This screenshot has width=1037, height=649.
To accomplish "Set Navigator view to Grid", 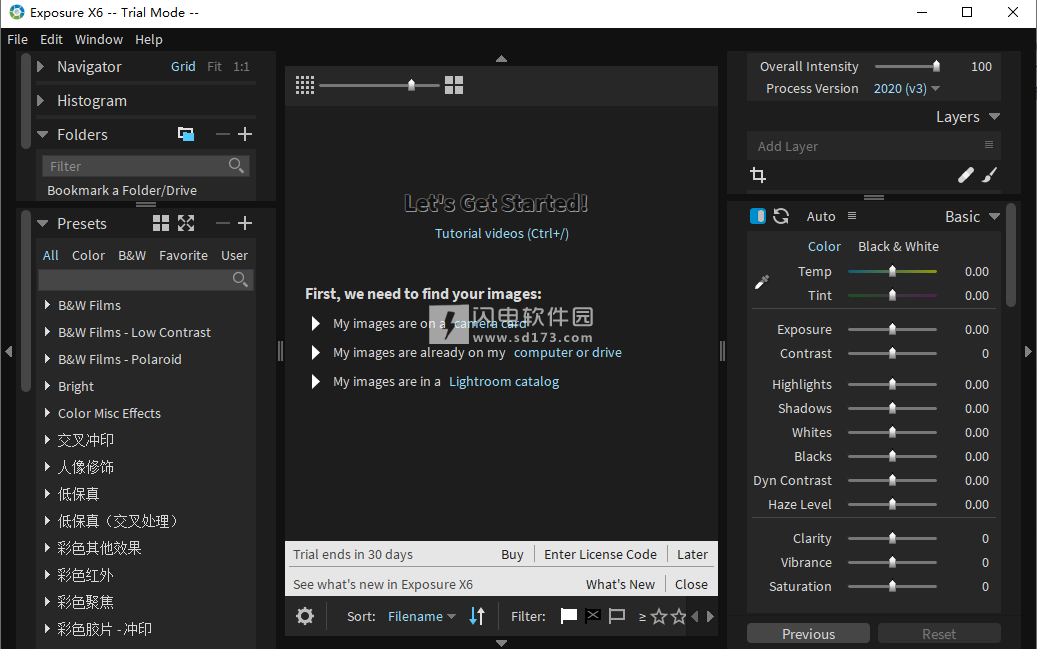I will tap(183, 67).
